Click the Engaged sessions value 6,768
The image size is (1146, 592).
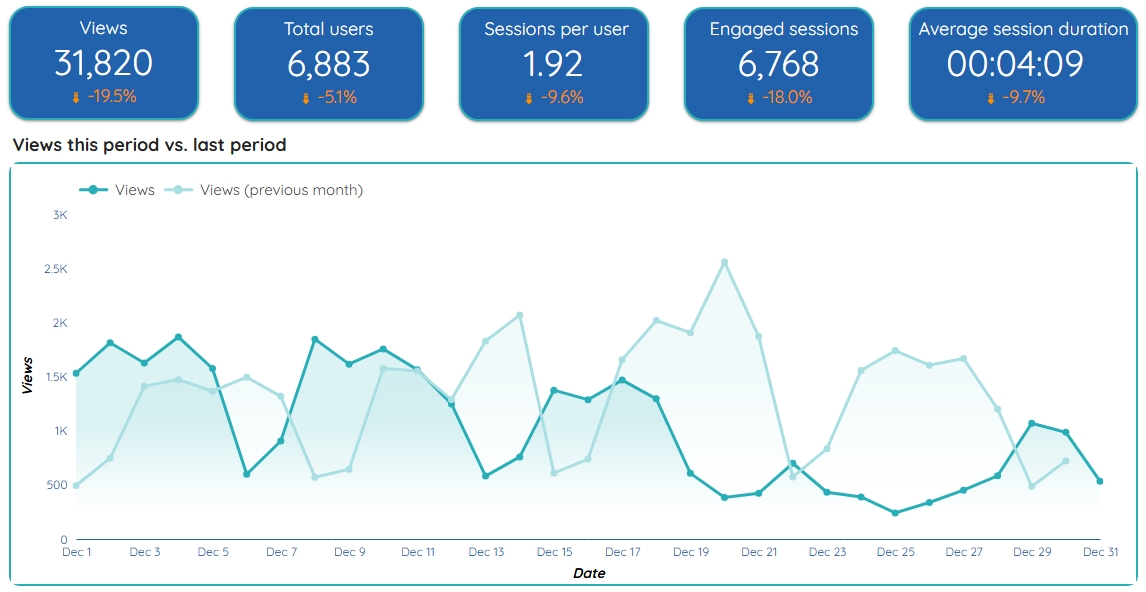(778, 64)
